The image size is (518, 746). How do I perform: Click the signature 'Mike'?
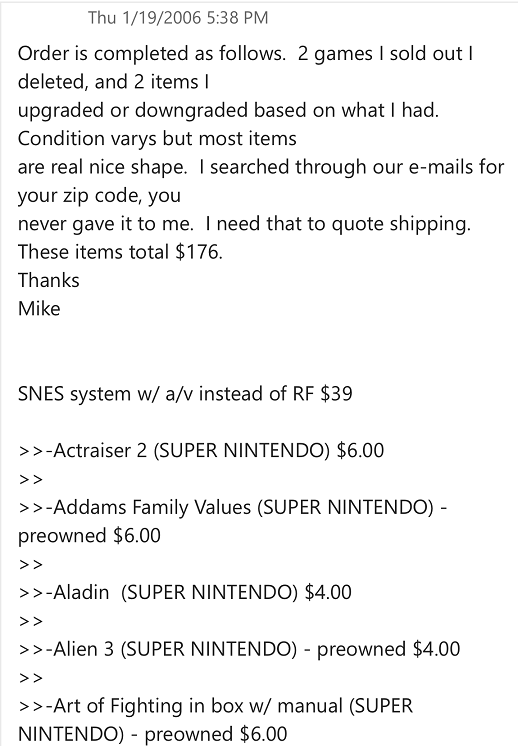pos(39,309)
